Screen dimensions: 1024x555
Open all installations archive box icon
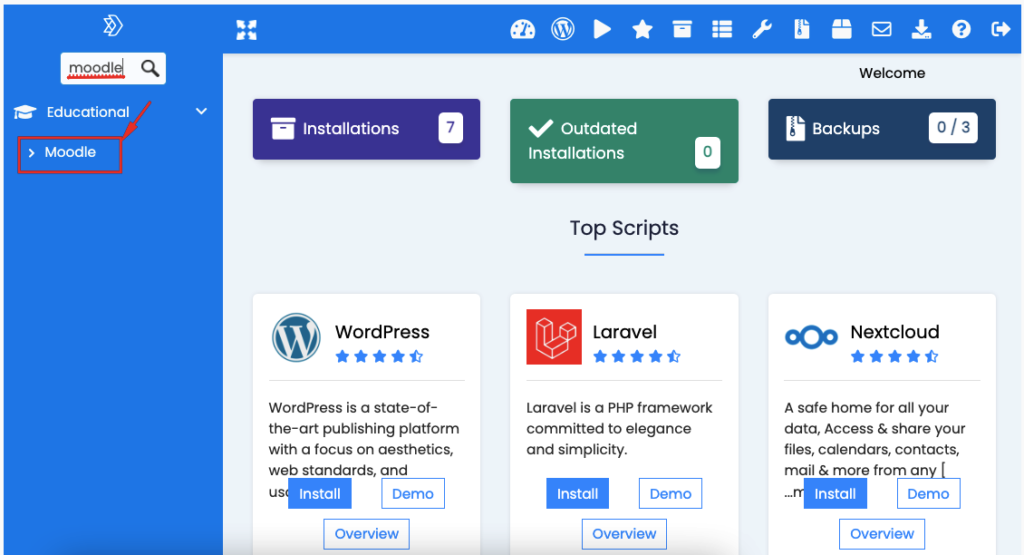(682, 29)
